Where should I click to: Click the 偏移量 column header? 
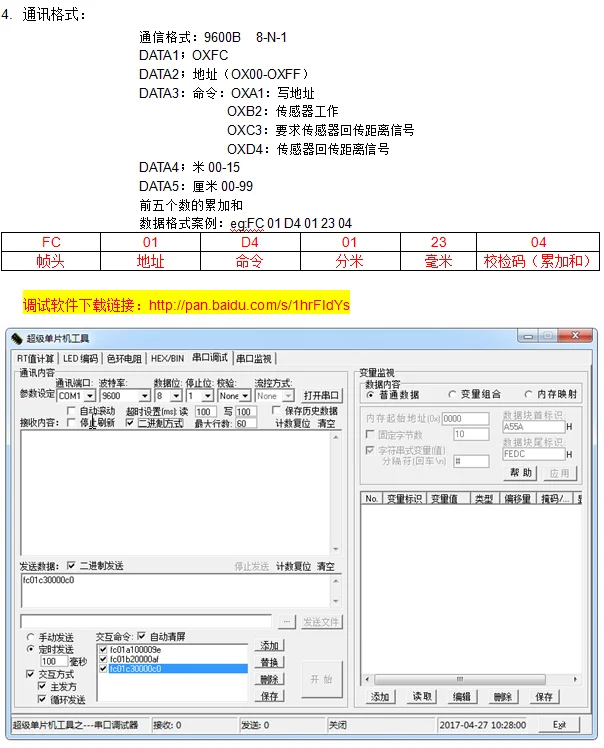(x=518, y=499)
